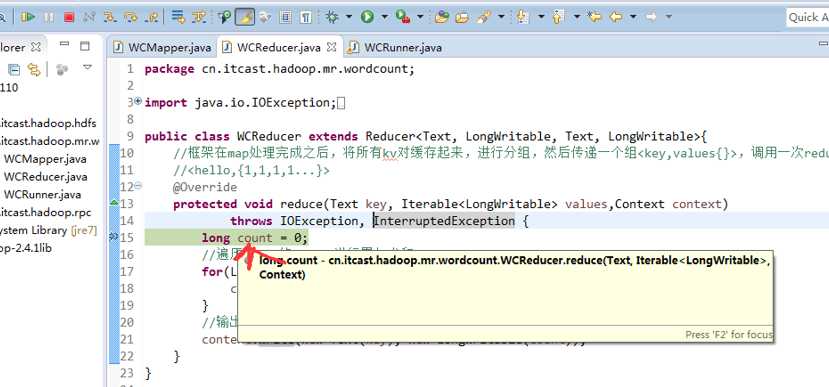Open the Debug launch dropdown arrow
This screenshot has width=829, height=387.
[x=349, y=17]
